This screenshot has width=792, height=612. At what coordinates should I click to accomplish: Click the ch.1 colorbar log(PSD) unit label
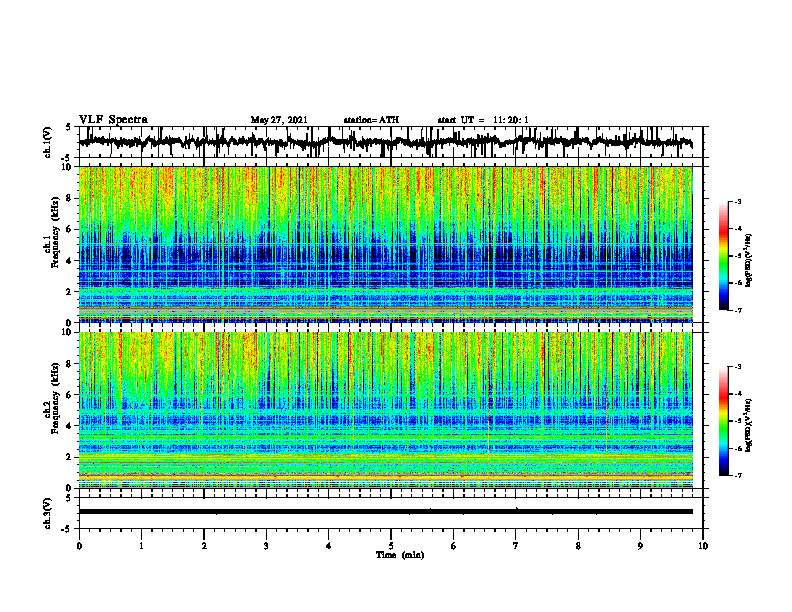coord(749,260)
